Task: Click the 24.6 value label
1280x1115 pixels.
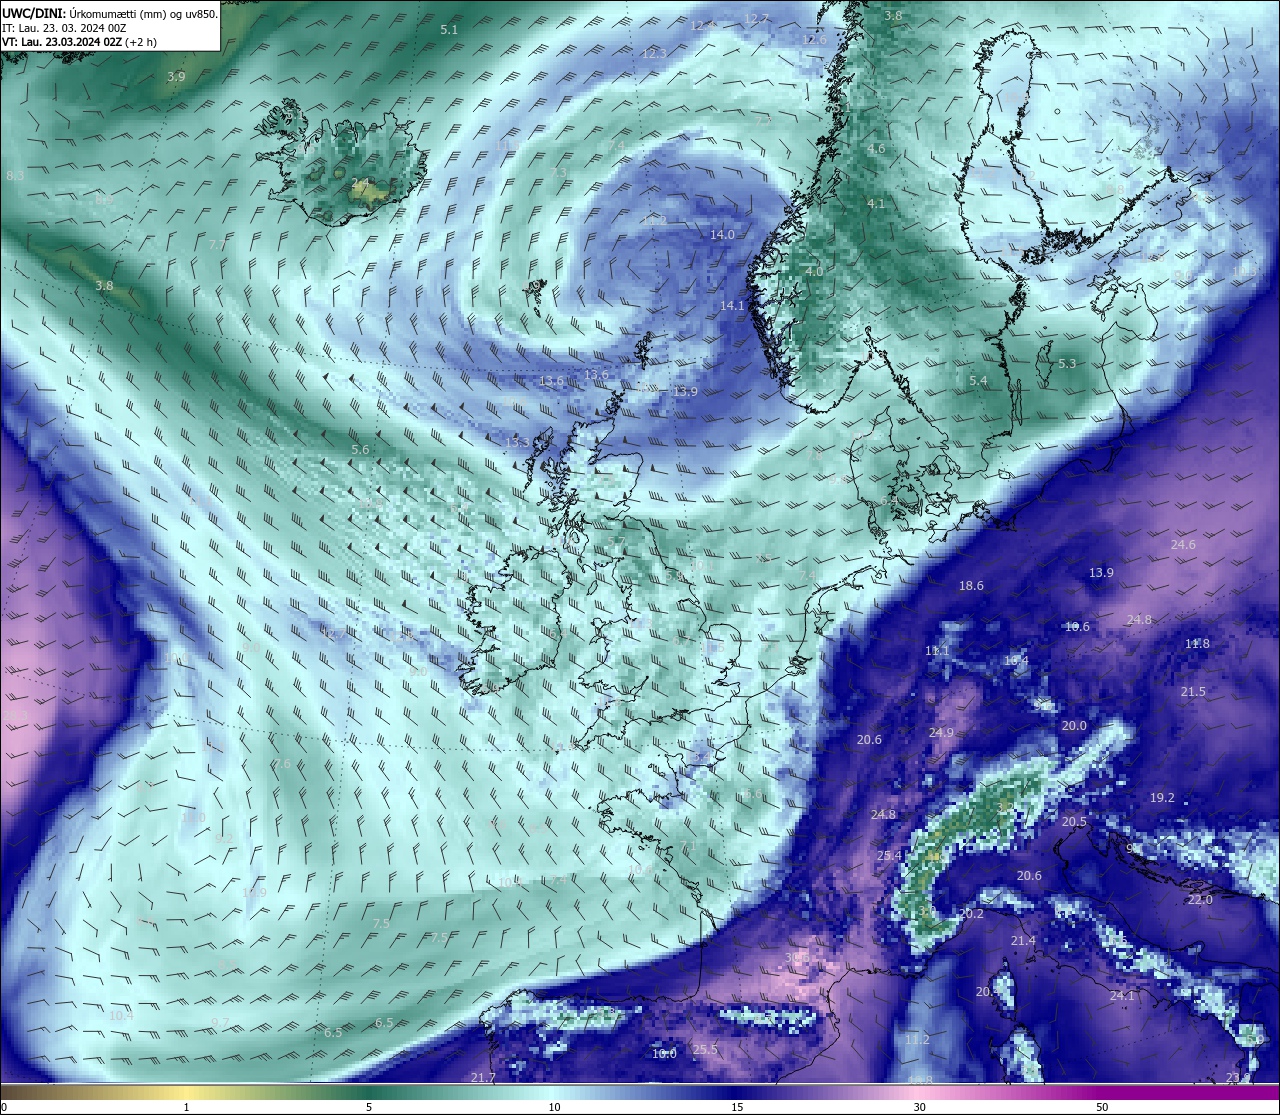Action: 1183,544
